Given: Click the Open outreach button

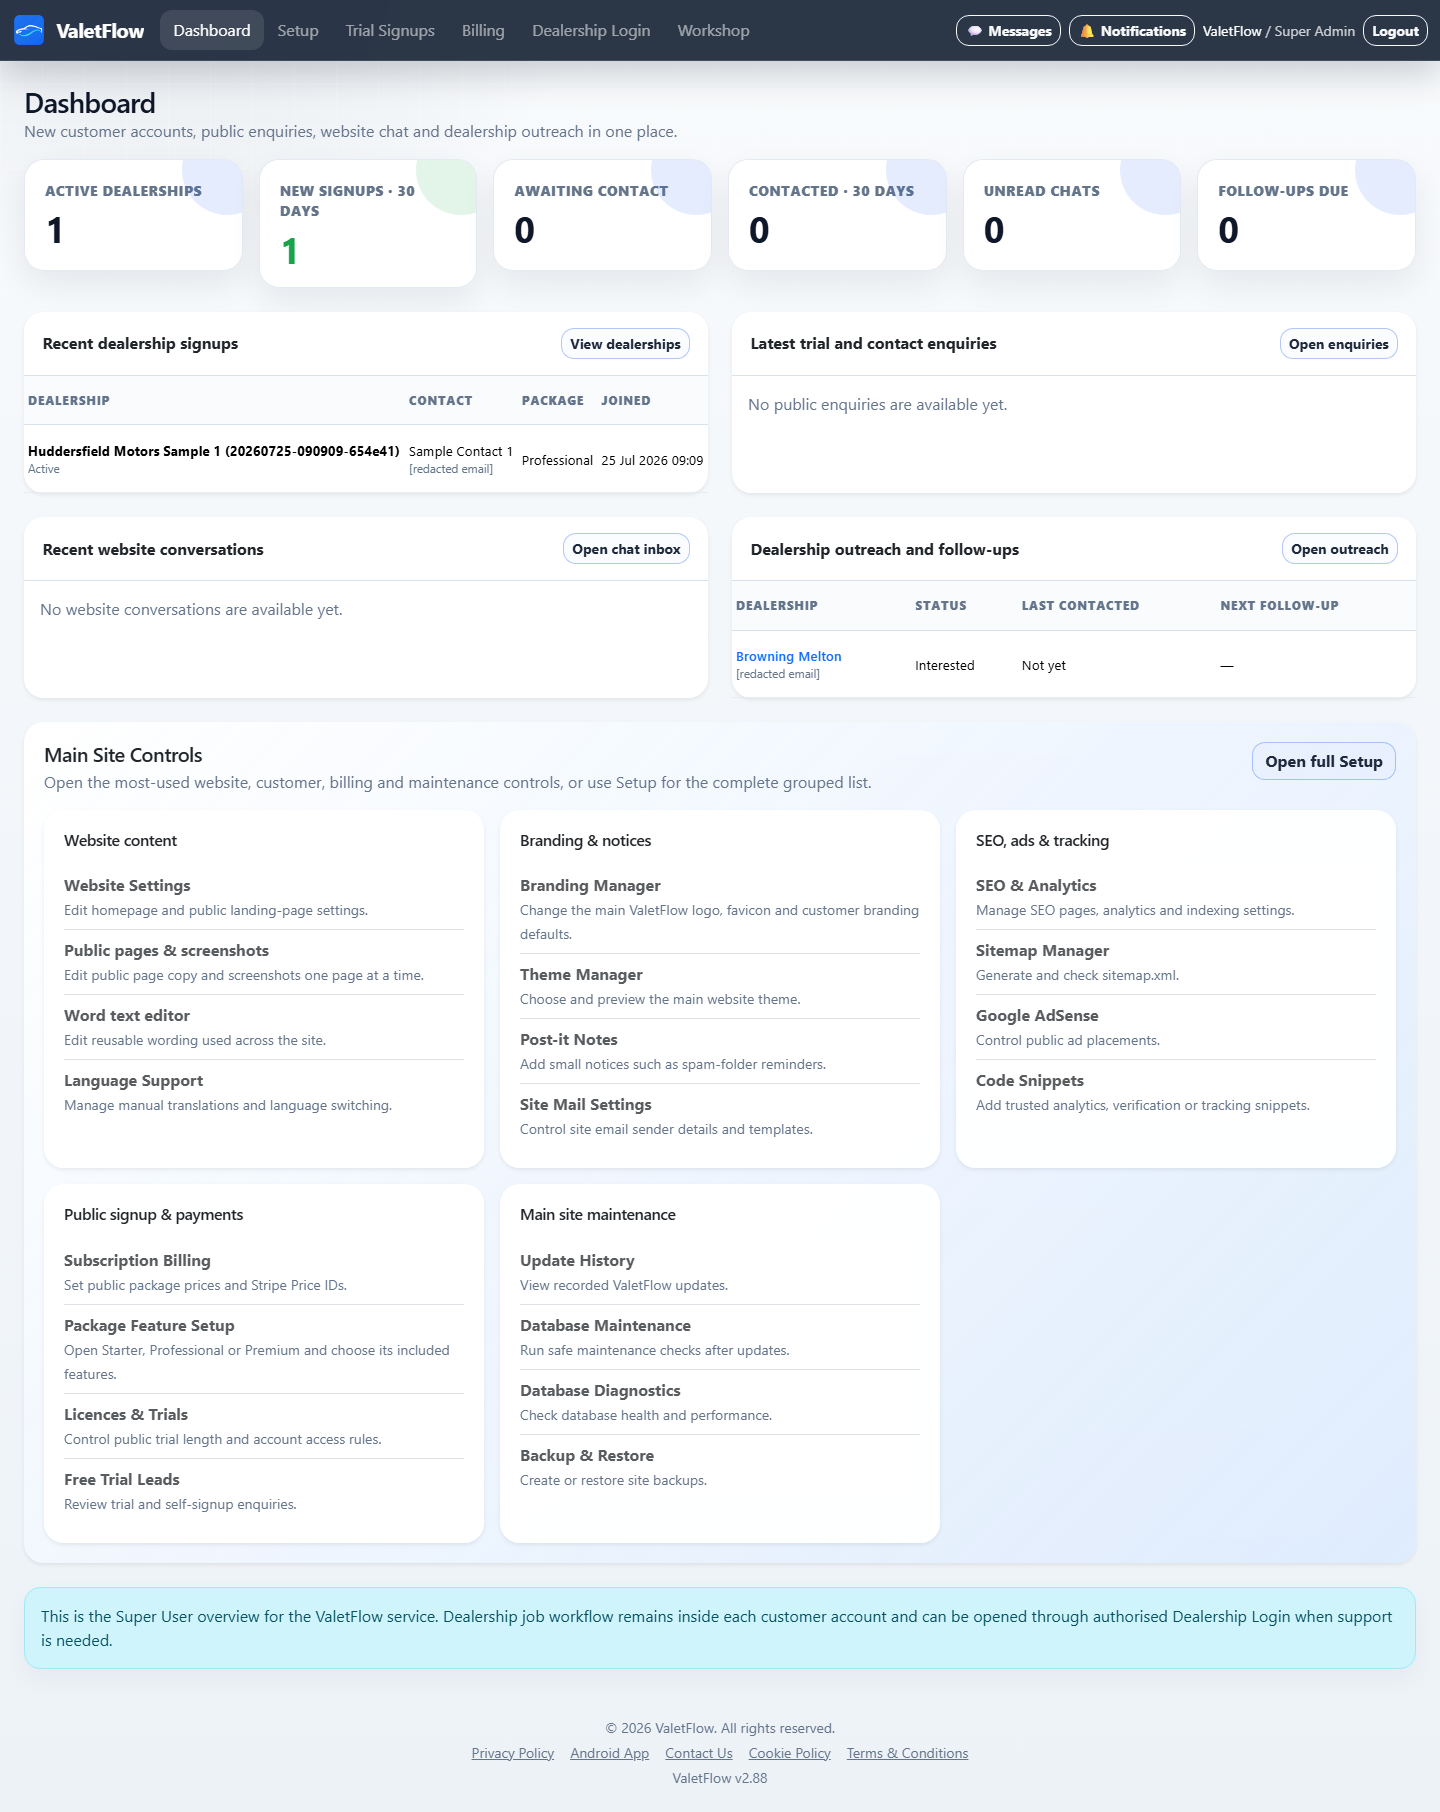Looking at the screenshot, I should tap(1339, 549).
